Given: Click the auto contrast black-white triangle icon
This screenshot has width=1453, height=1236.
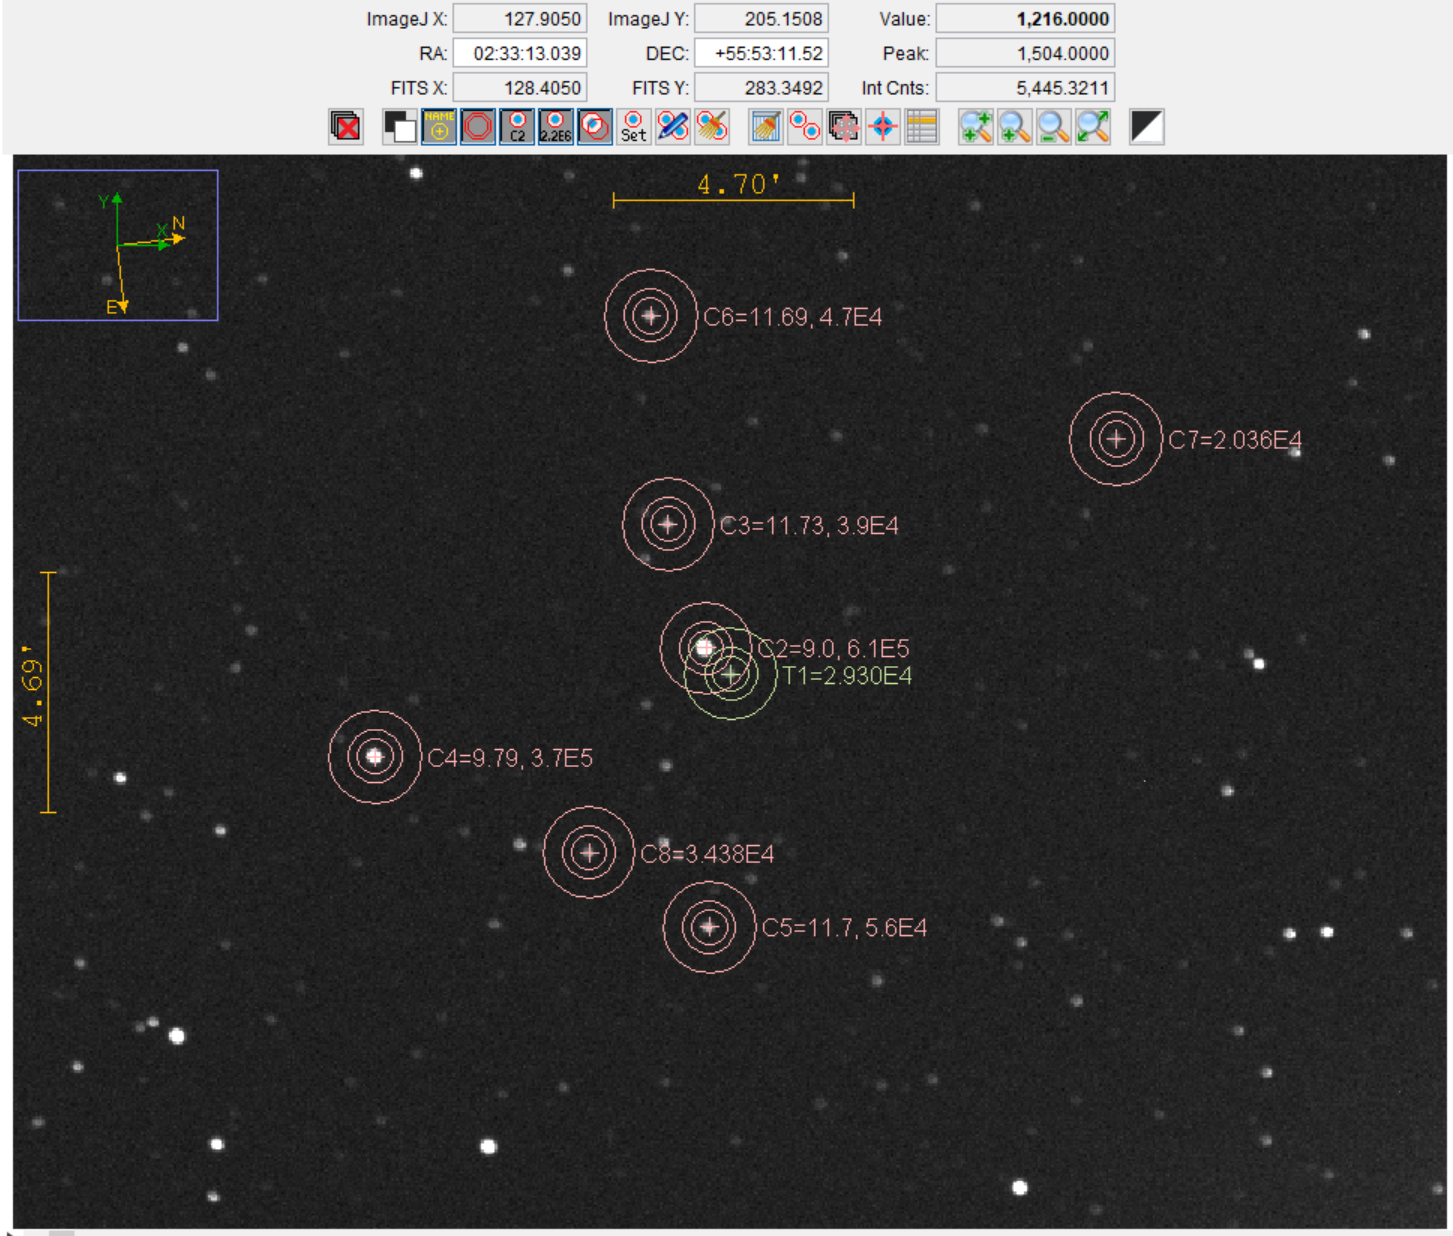Looking at the screenshot, I should click(x=1147, y=127).
